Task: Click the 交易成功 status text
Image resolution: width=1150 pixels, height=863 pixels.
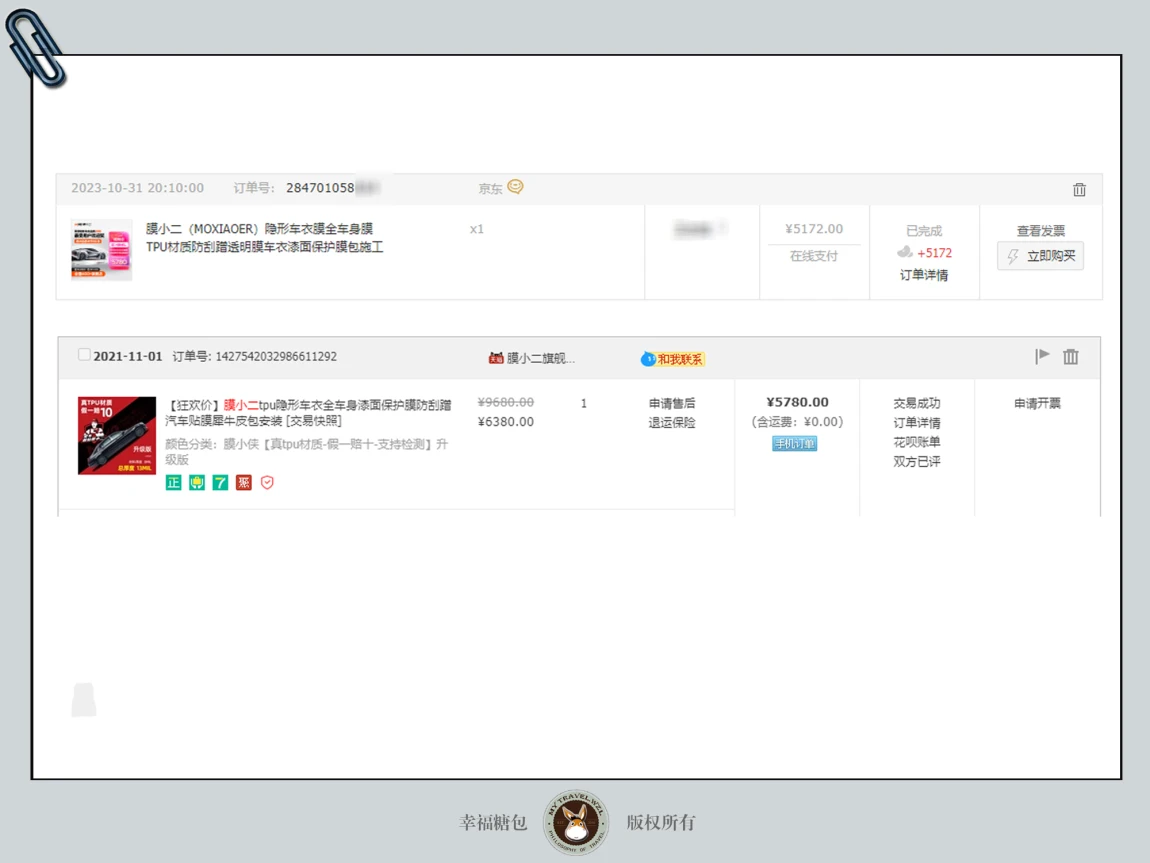Action: point(917,403)
